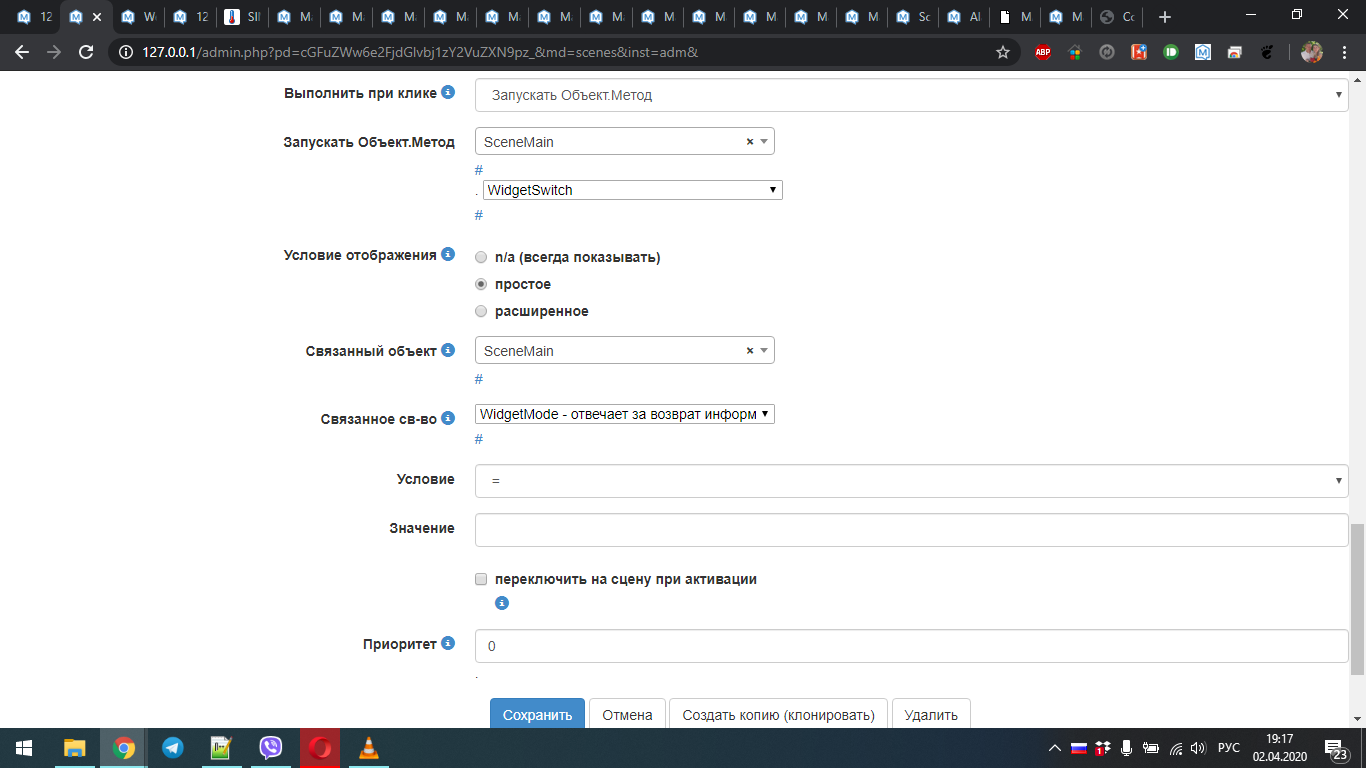Viewport: 1366px width, 768px height.
Task: Choose the 'расширенное' display condition
Action: (x=481, y=311)
